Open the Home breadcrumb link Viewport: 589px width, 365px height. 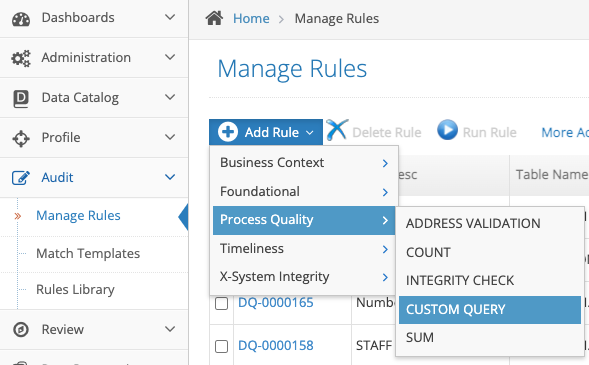pyautogui.click(x=251, y=18)
